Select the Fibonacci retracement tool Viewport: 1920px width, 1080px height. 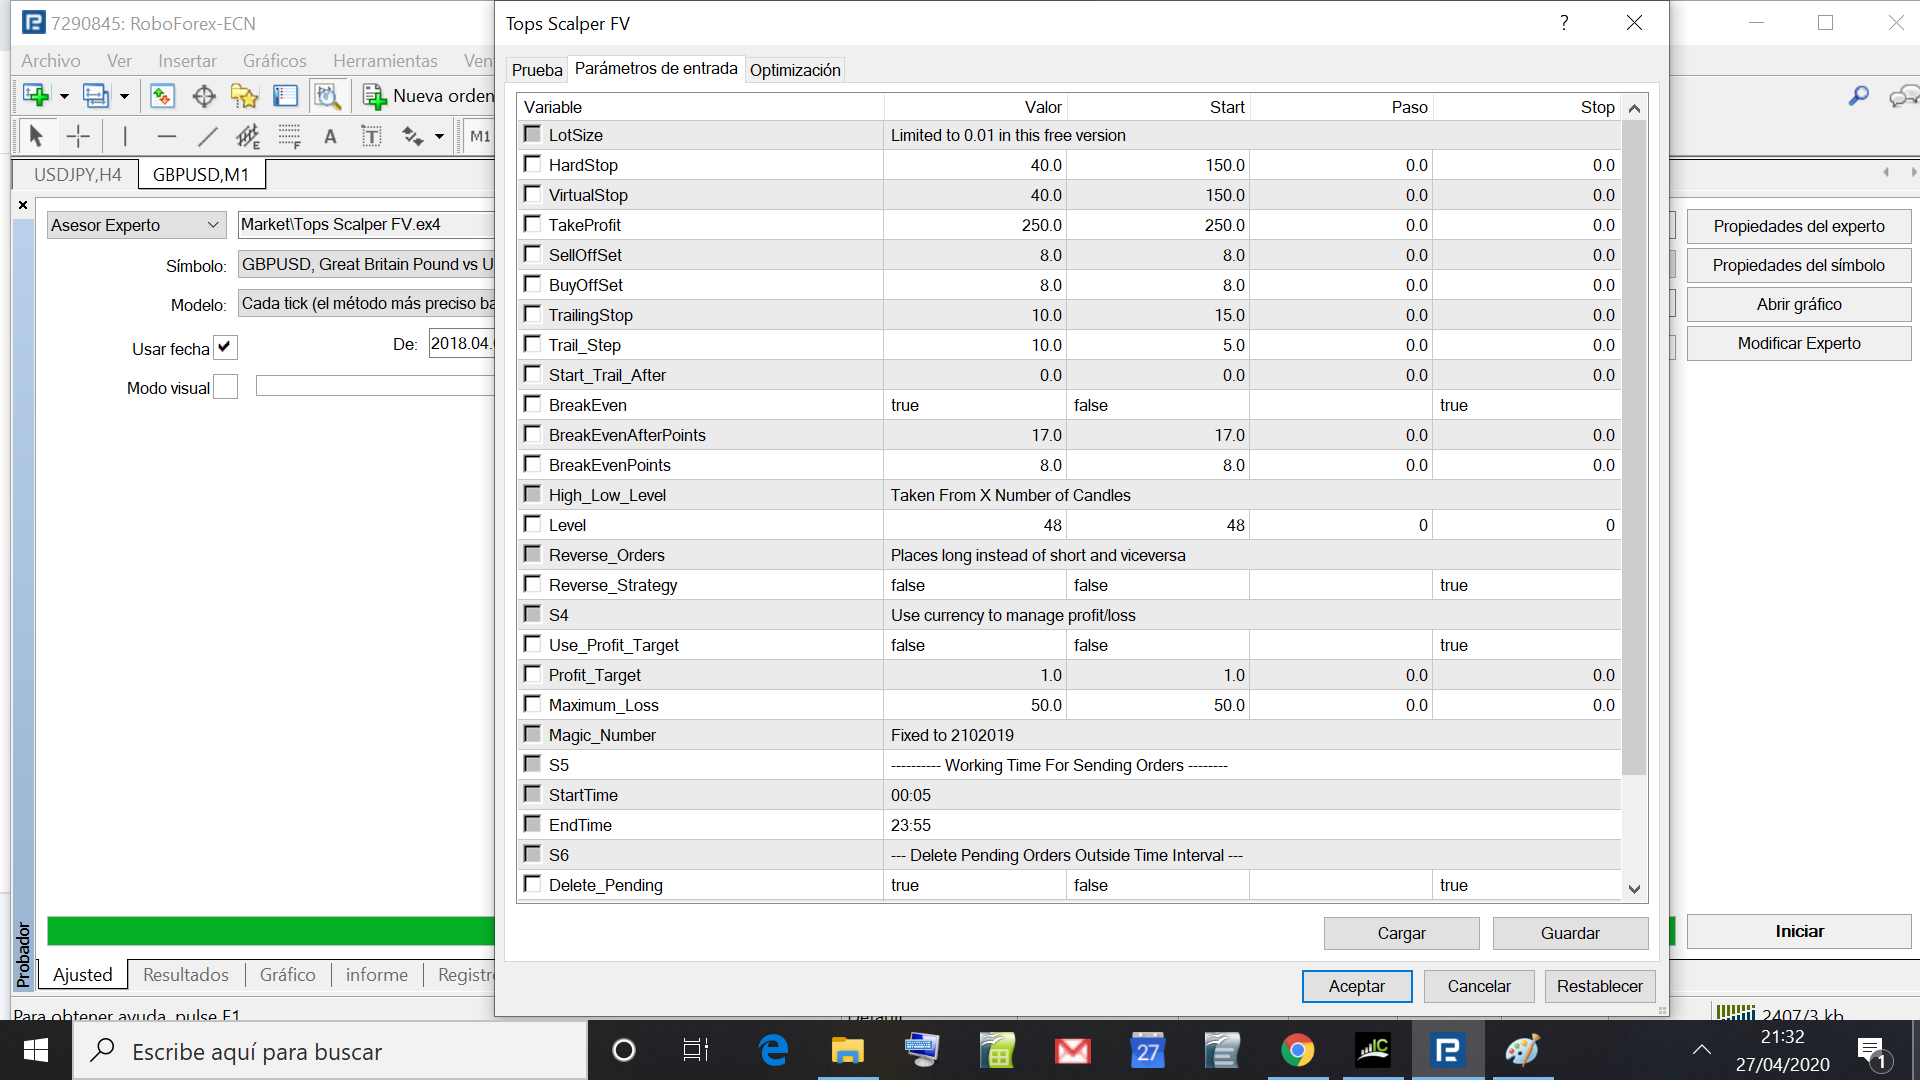[289, 136]
